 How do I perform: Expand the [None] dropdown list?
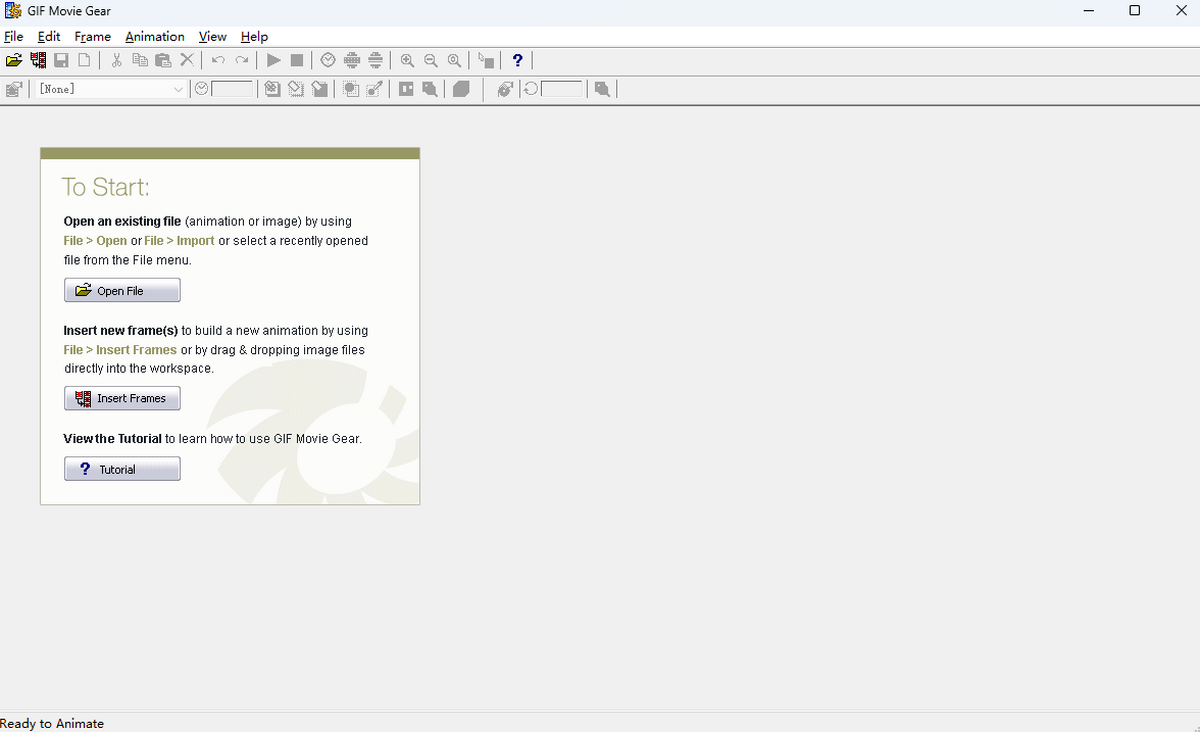[178, 89]
